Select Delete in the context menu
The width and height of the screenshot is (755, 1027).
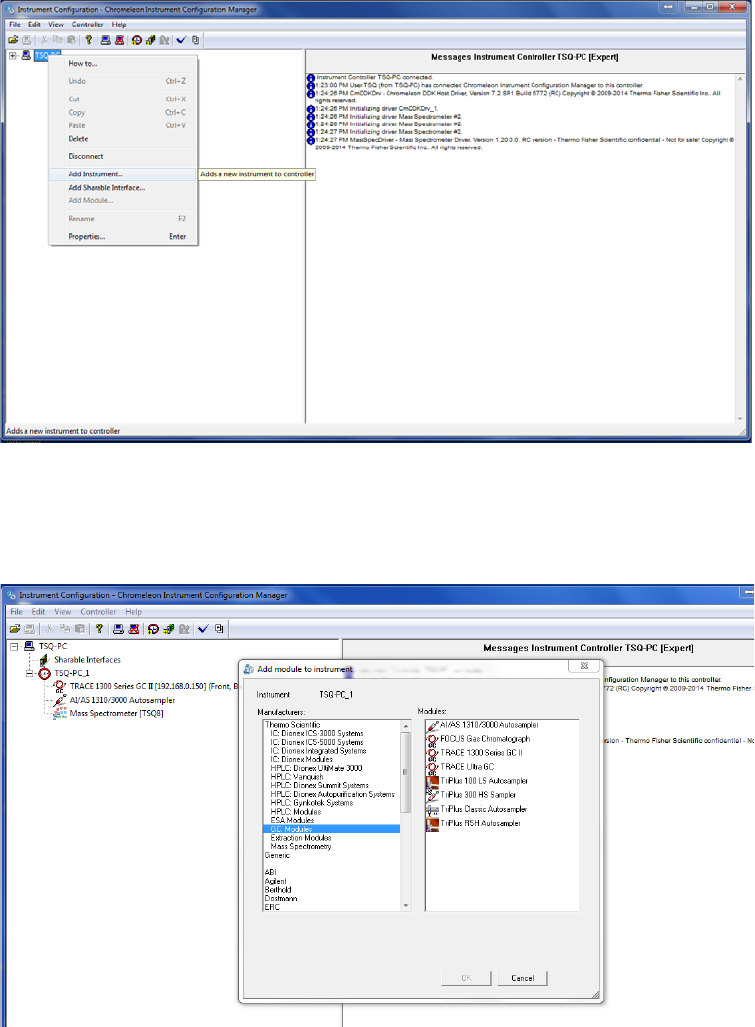click(x=122, y=139)
